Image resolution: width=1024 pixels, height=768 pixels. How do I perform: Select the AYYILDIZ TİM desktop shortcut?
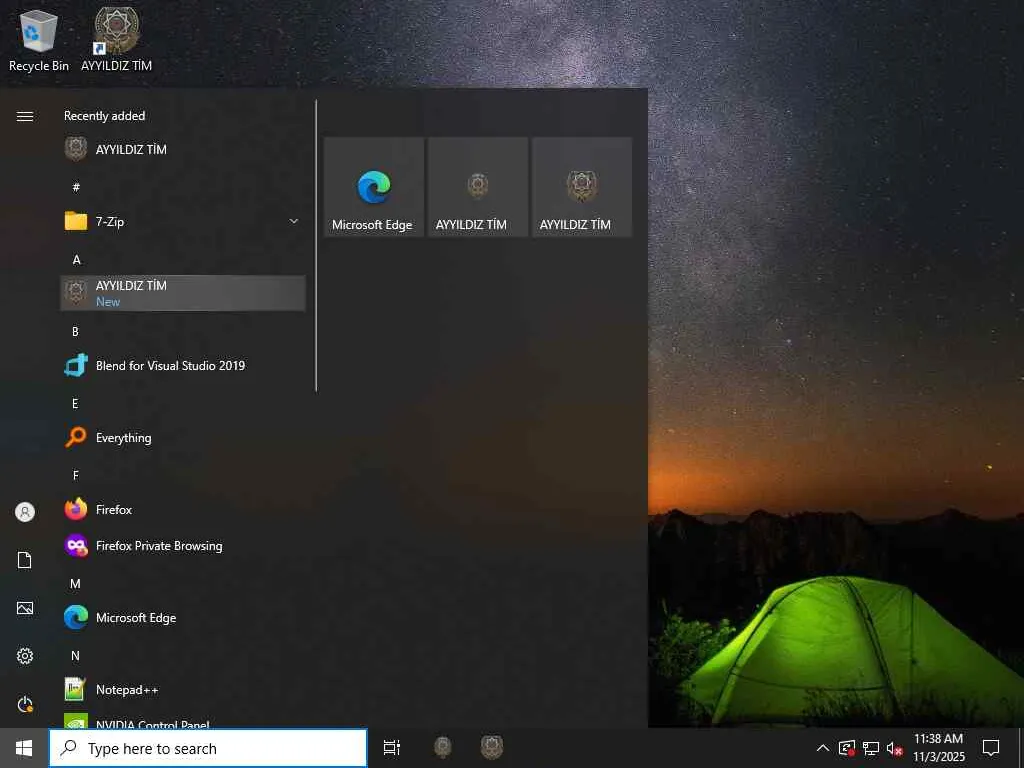(116, 40)
